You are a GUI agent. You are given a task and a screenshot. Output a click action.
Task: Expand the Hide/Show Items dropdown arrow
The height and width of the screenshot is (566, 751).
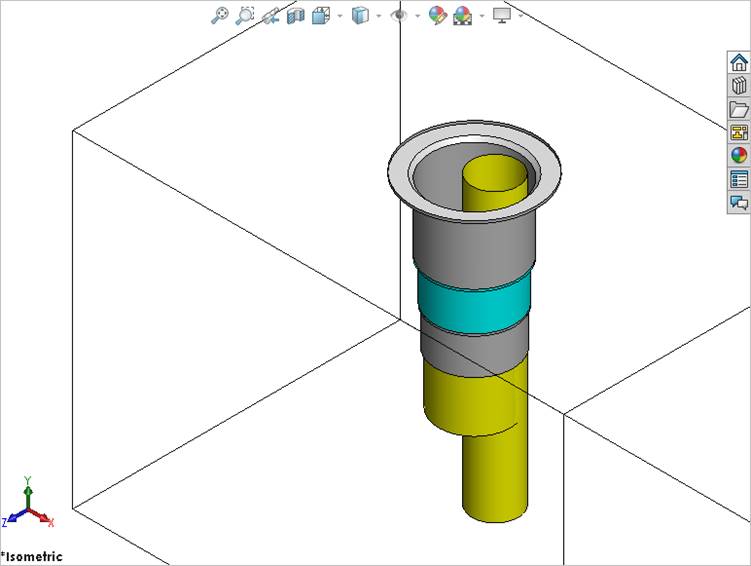pyautogui.click(x=417, y=16)
